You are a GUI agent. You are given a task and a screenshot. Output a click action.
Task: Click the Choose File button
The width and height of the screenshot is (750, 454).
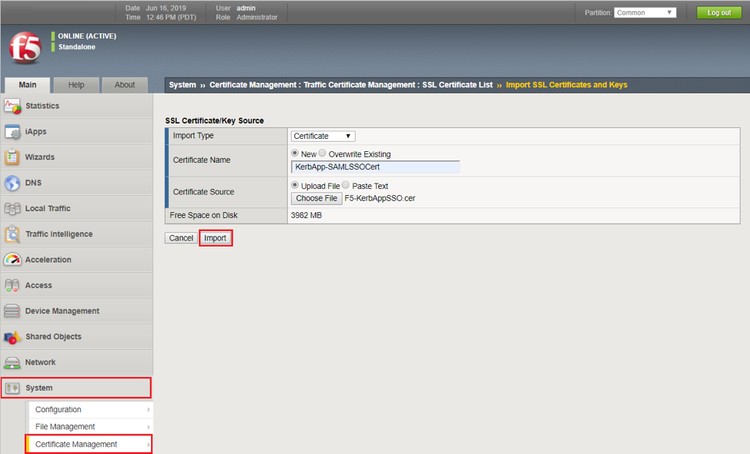(316, 198)
